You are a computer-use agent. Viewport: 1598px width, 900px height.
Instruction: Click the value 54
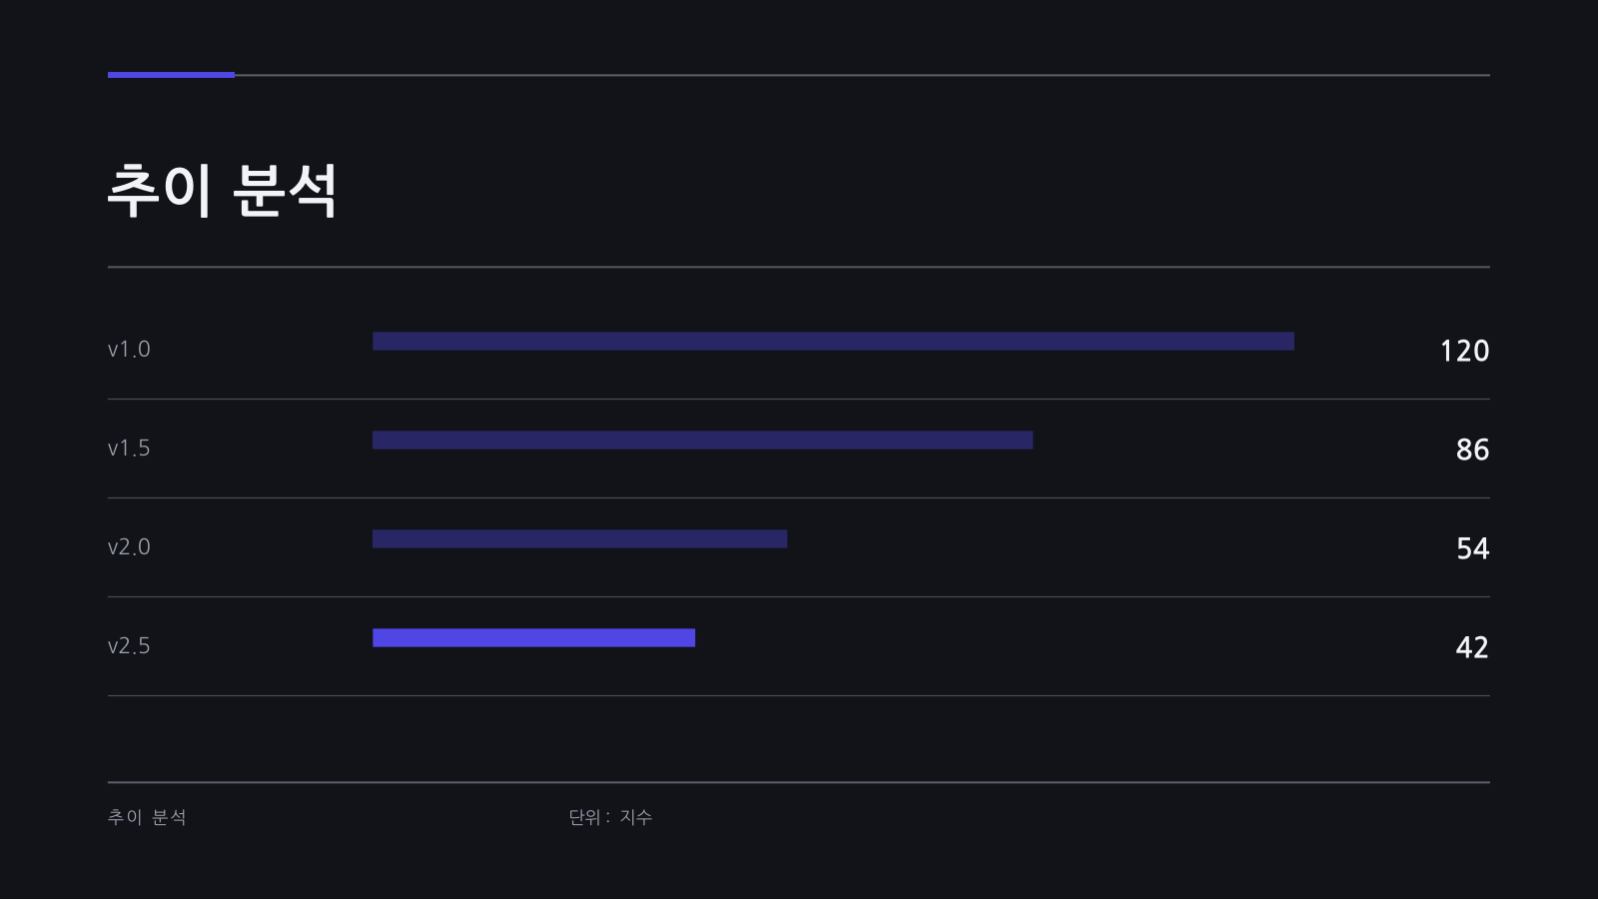(1473, 549)
